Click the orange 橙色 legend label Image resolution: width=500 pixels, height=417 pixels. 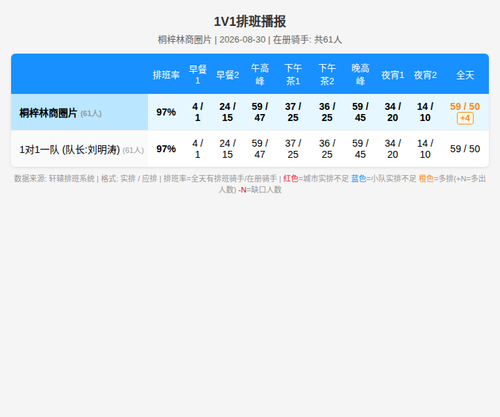426,179
